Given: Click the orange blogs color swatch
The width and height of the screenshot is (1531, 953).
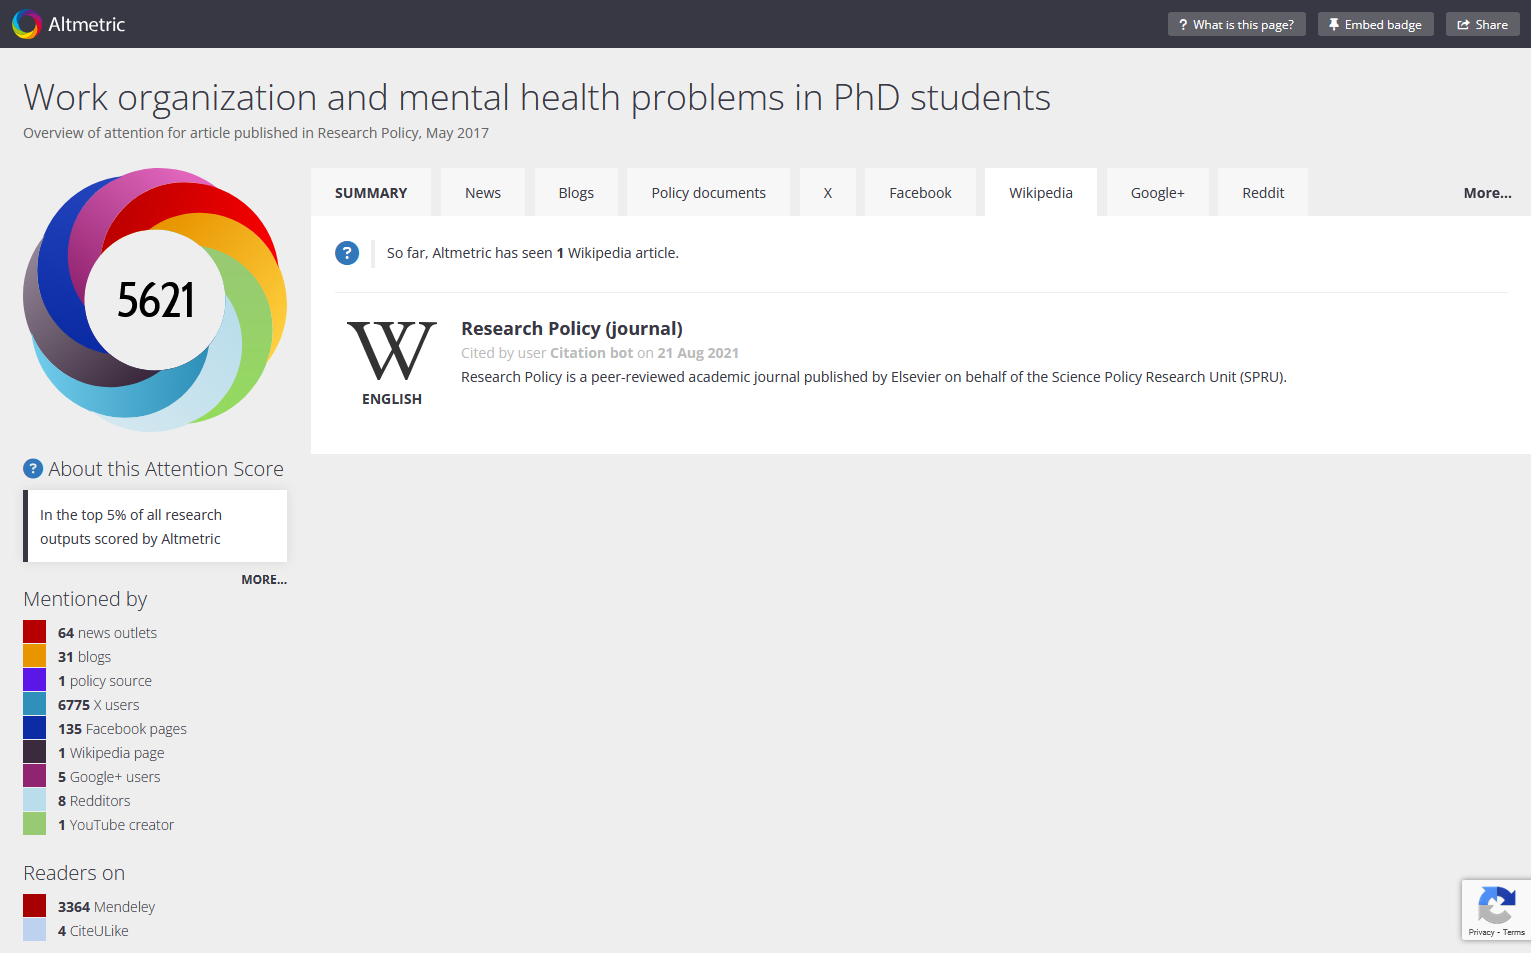Looking at the screenshot, I should (x=34, y=656).
